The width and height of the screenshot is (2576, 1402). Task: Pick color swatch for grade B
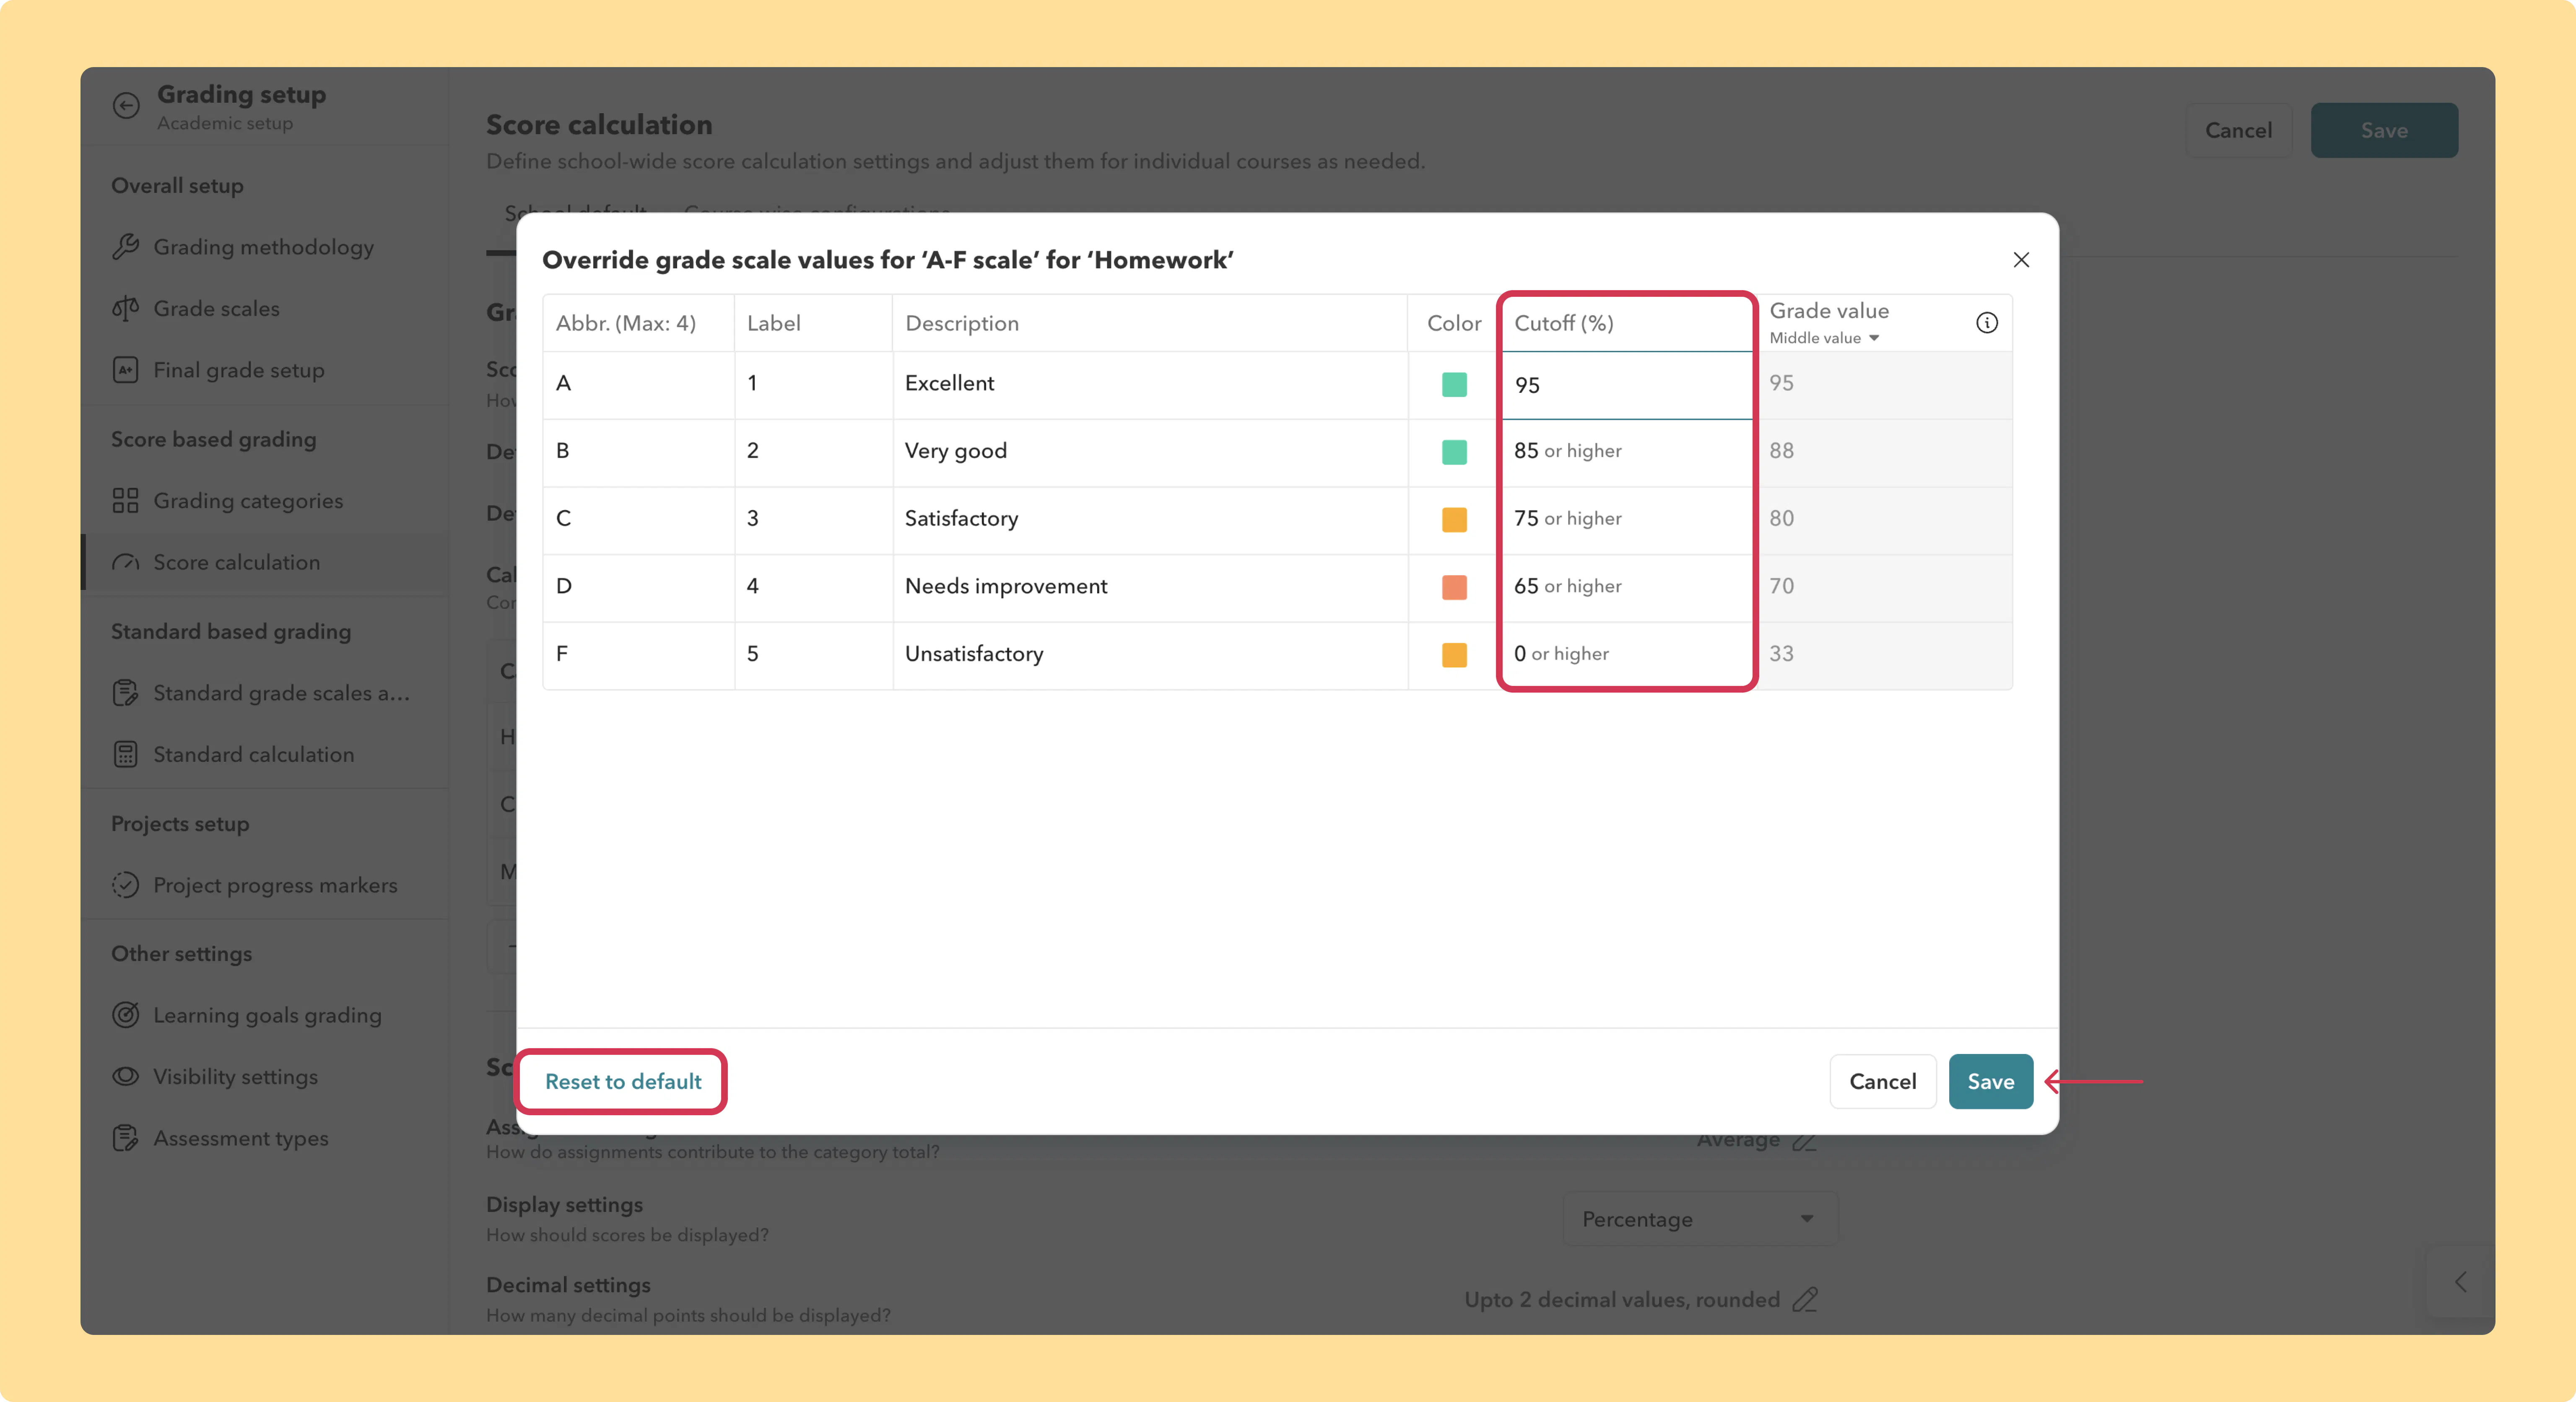pyautogui.click(x=1454, y=452)
